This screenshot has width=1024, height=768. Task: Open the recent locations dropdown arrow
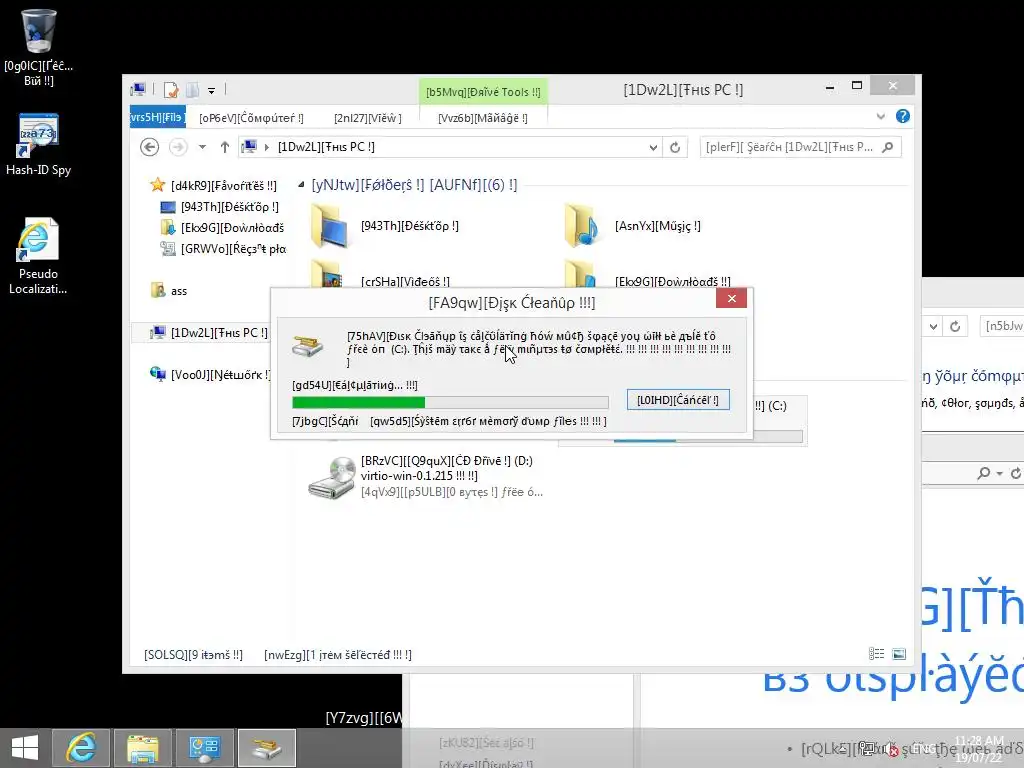click(x=202, y=147)
